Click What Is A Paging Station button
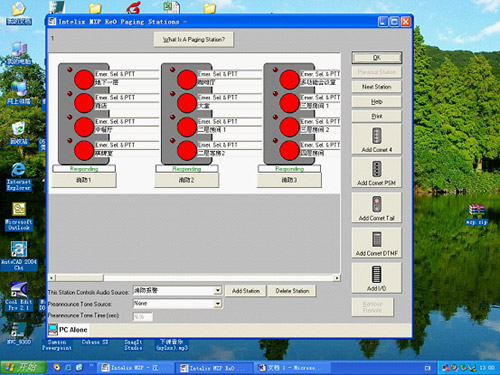 [x=194, y=40]
